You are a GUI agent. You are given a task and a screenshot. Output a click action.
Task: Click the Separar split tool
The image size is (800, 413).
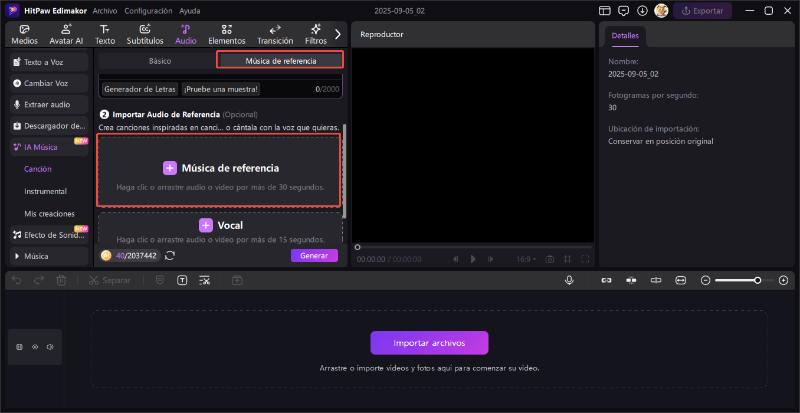click(109, 280)
